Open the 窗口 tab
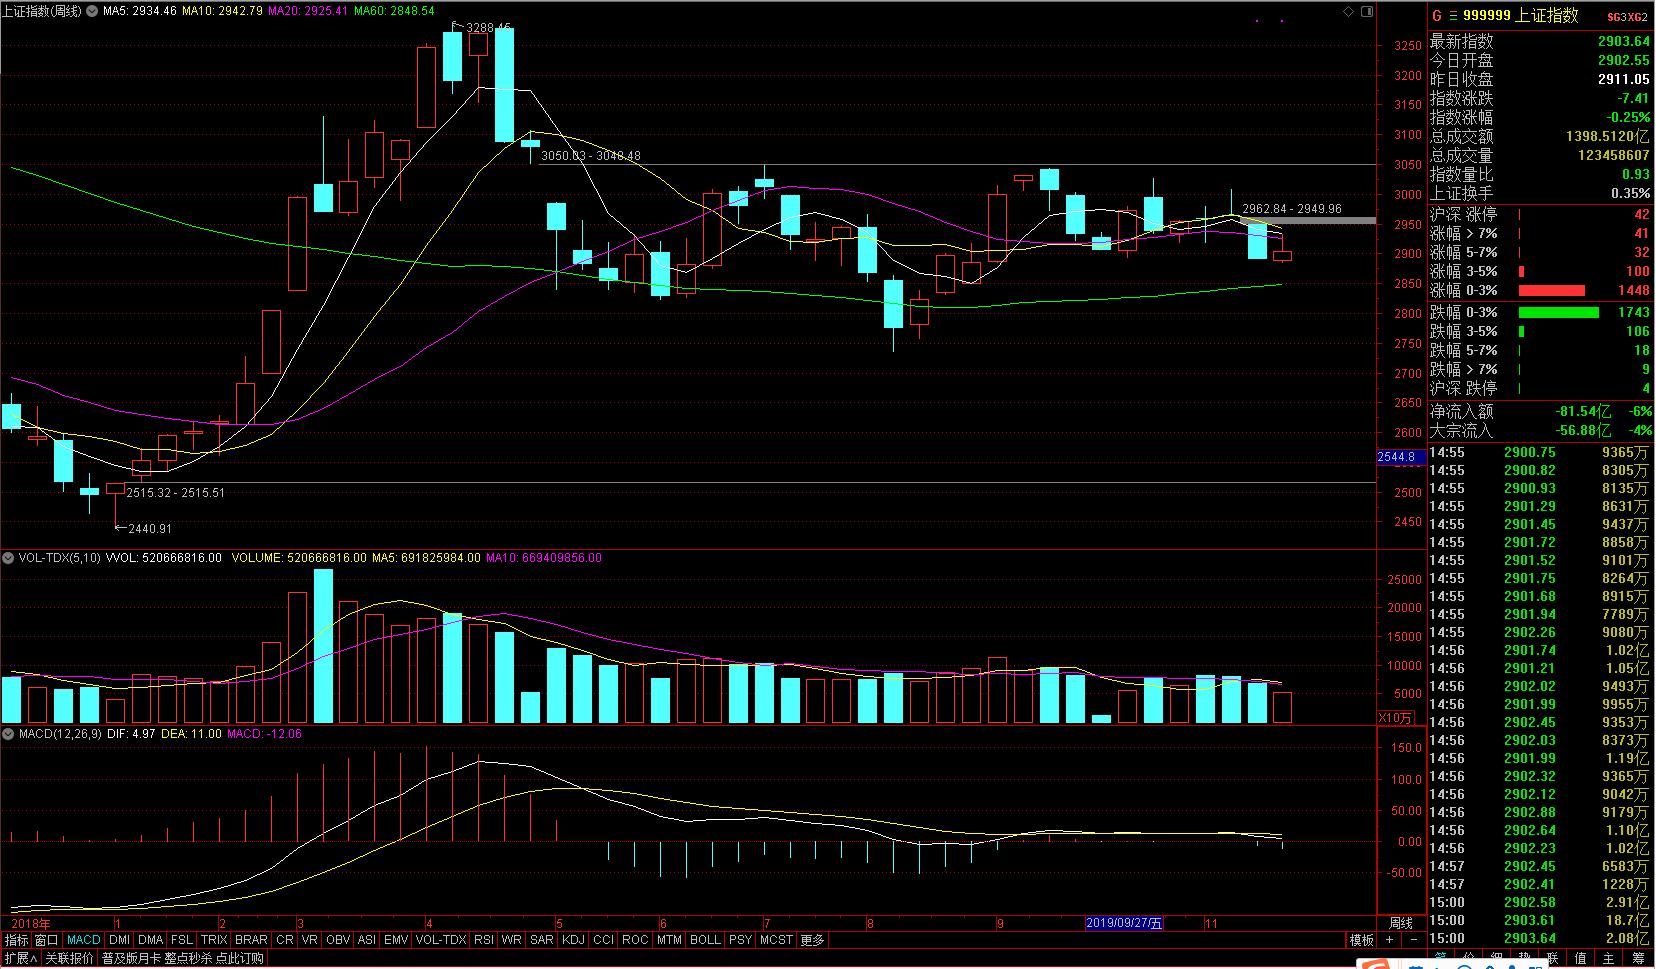Image resolution: width=1656 pixels, height=969 pixels. (x=47, y=940)
